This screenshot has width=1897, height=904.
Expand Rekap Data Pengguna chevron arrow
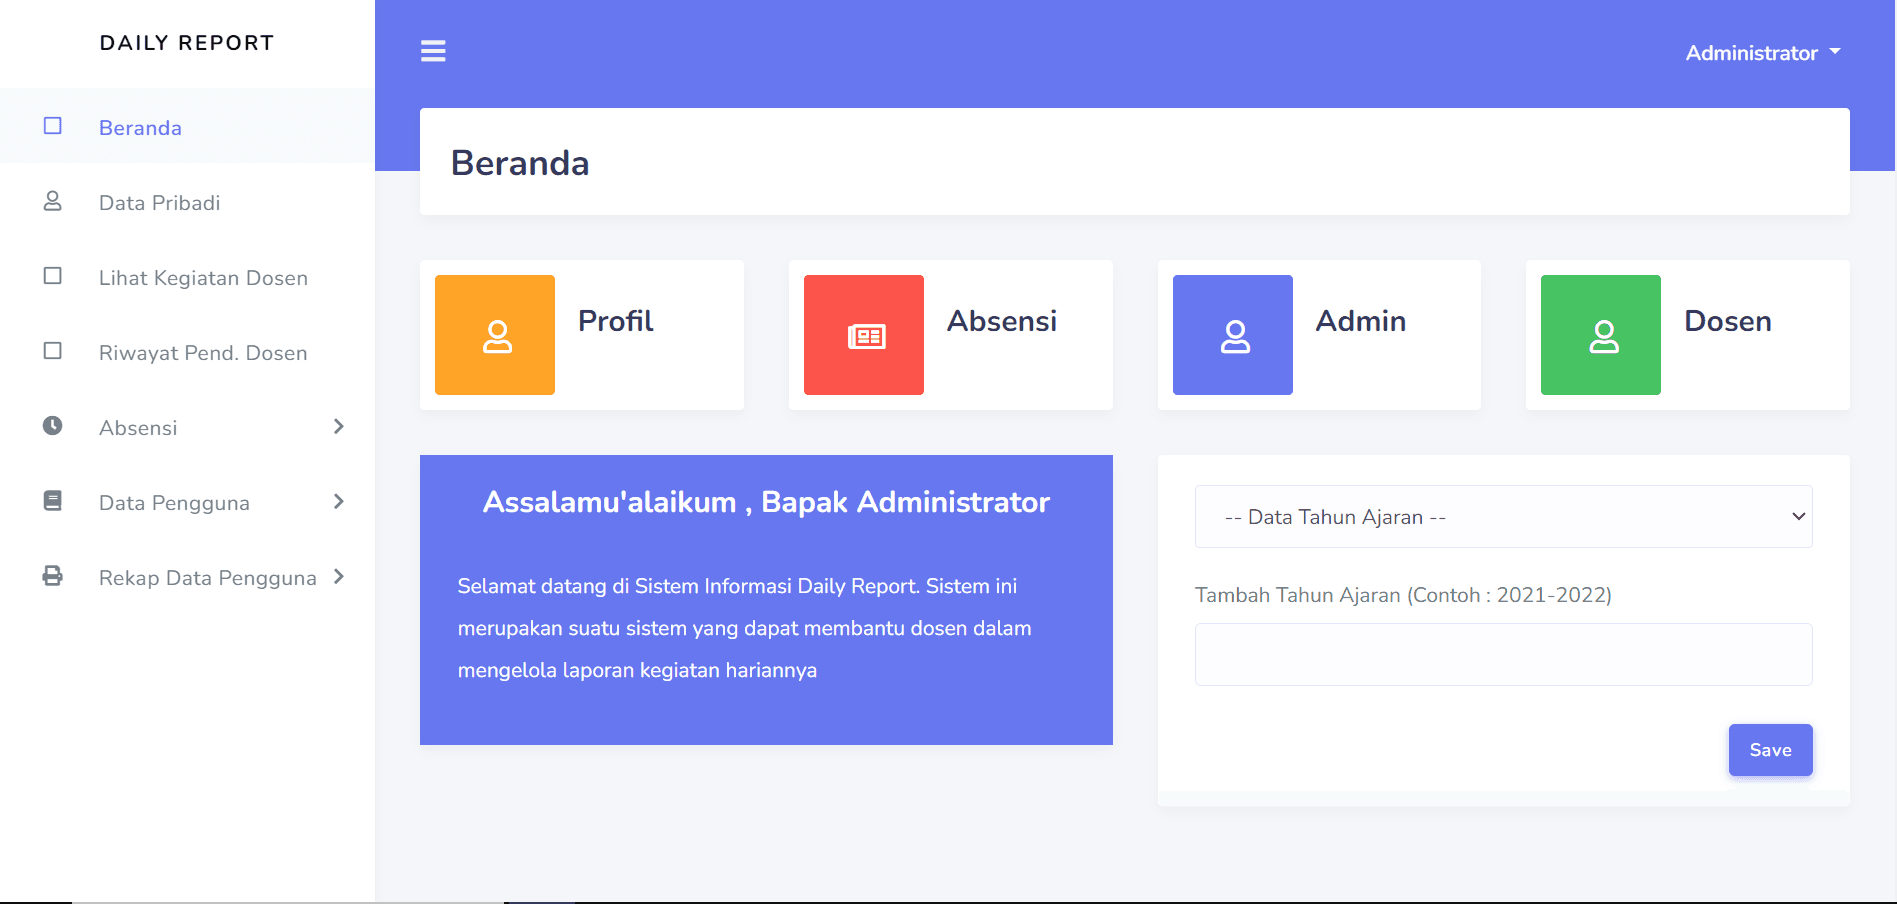pos(339,577)
